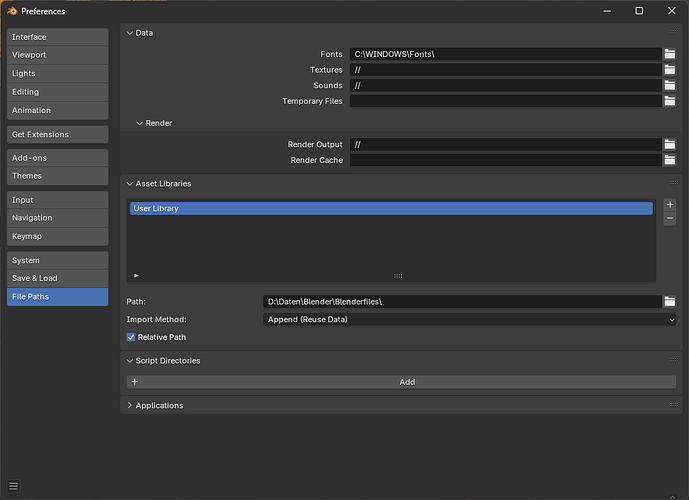
Task: Open the Lights preferences section
Action: pyautogui.click(x=58, y=73)
